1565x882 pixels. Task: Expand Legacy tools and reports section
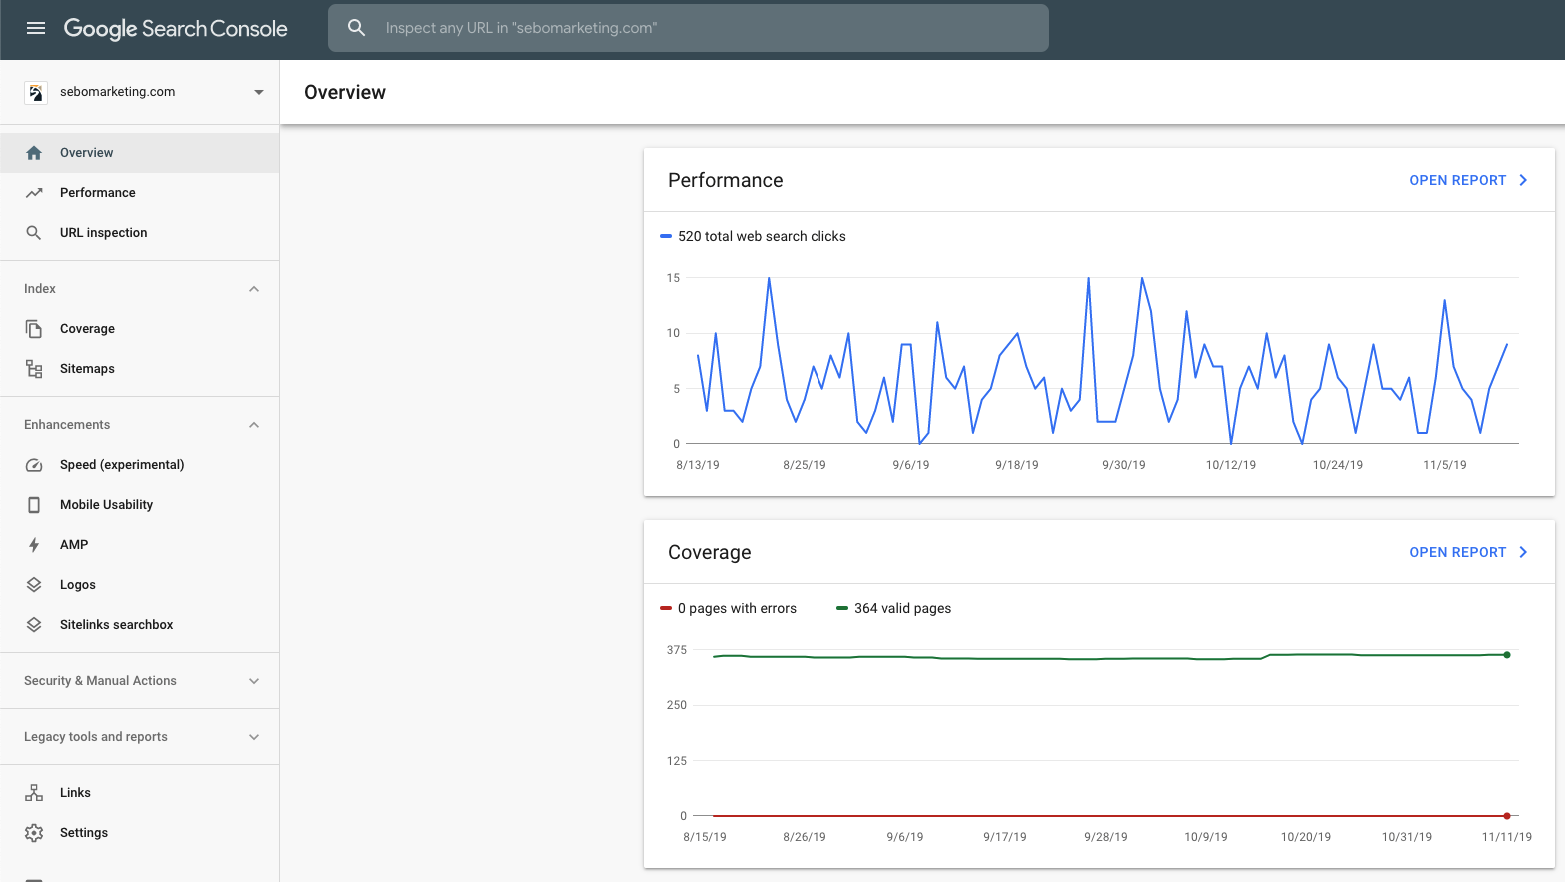tap(254, 737)
